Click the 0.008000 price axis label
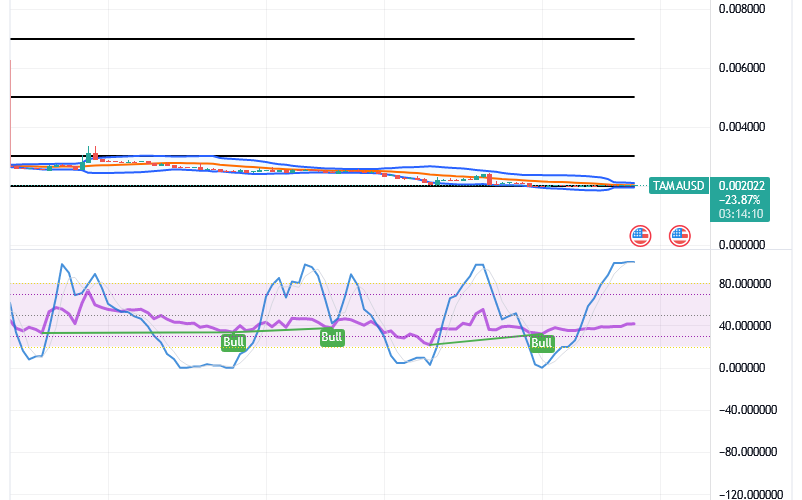 click(742, 9)
